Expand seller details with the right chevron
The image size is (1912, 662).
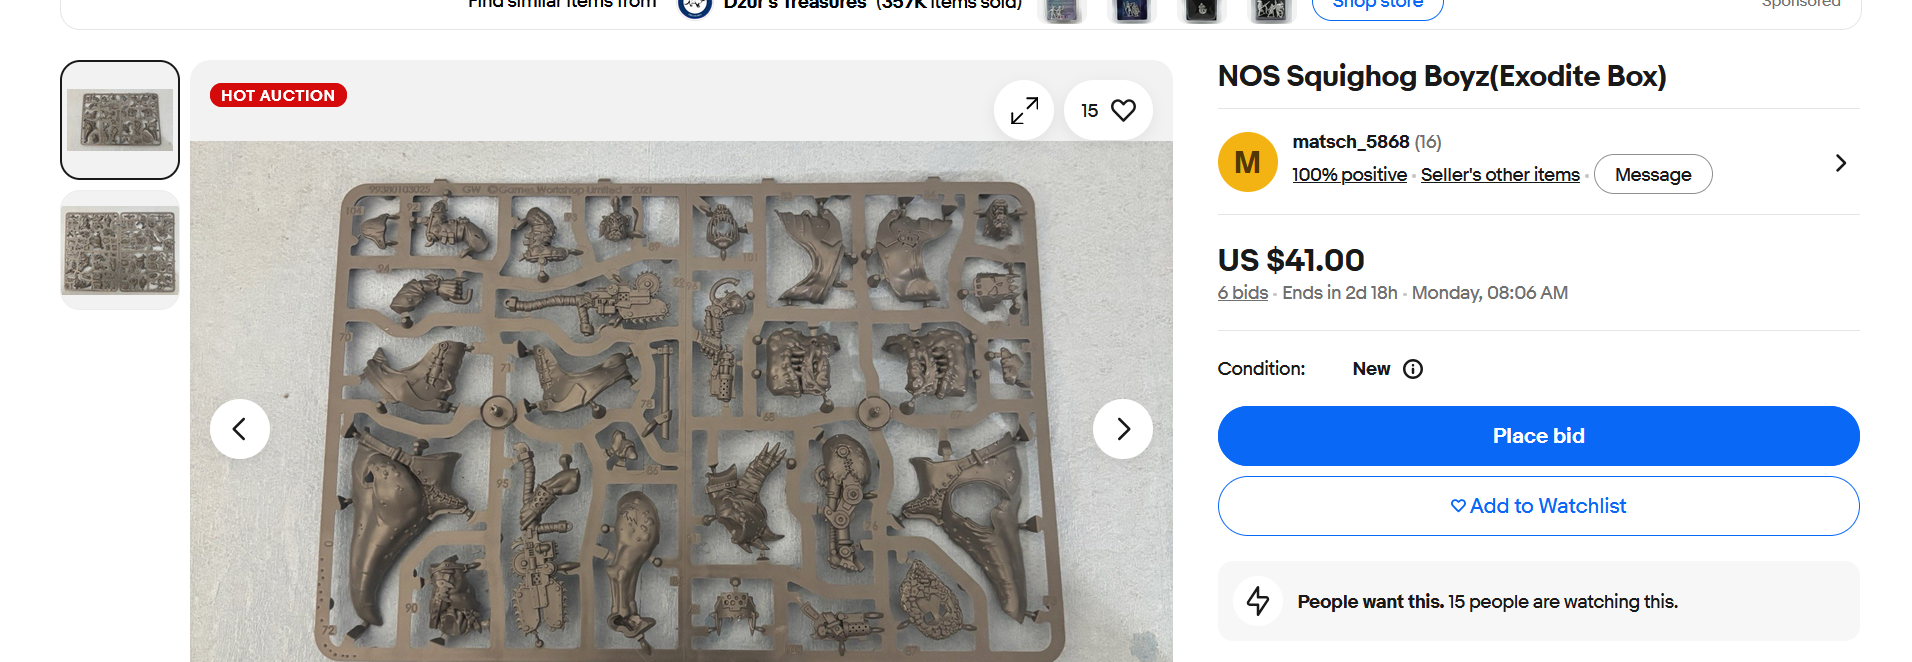1841,163
